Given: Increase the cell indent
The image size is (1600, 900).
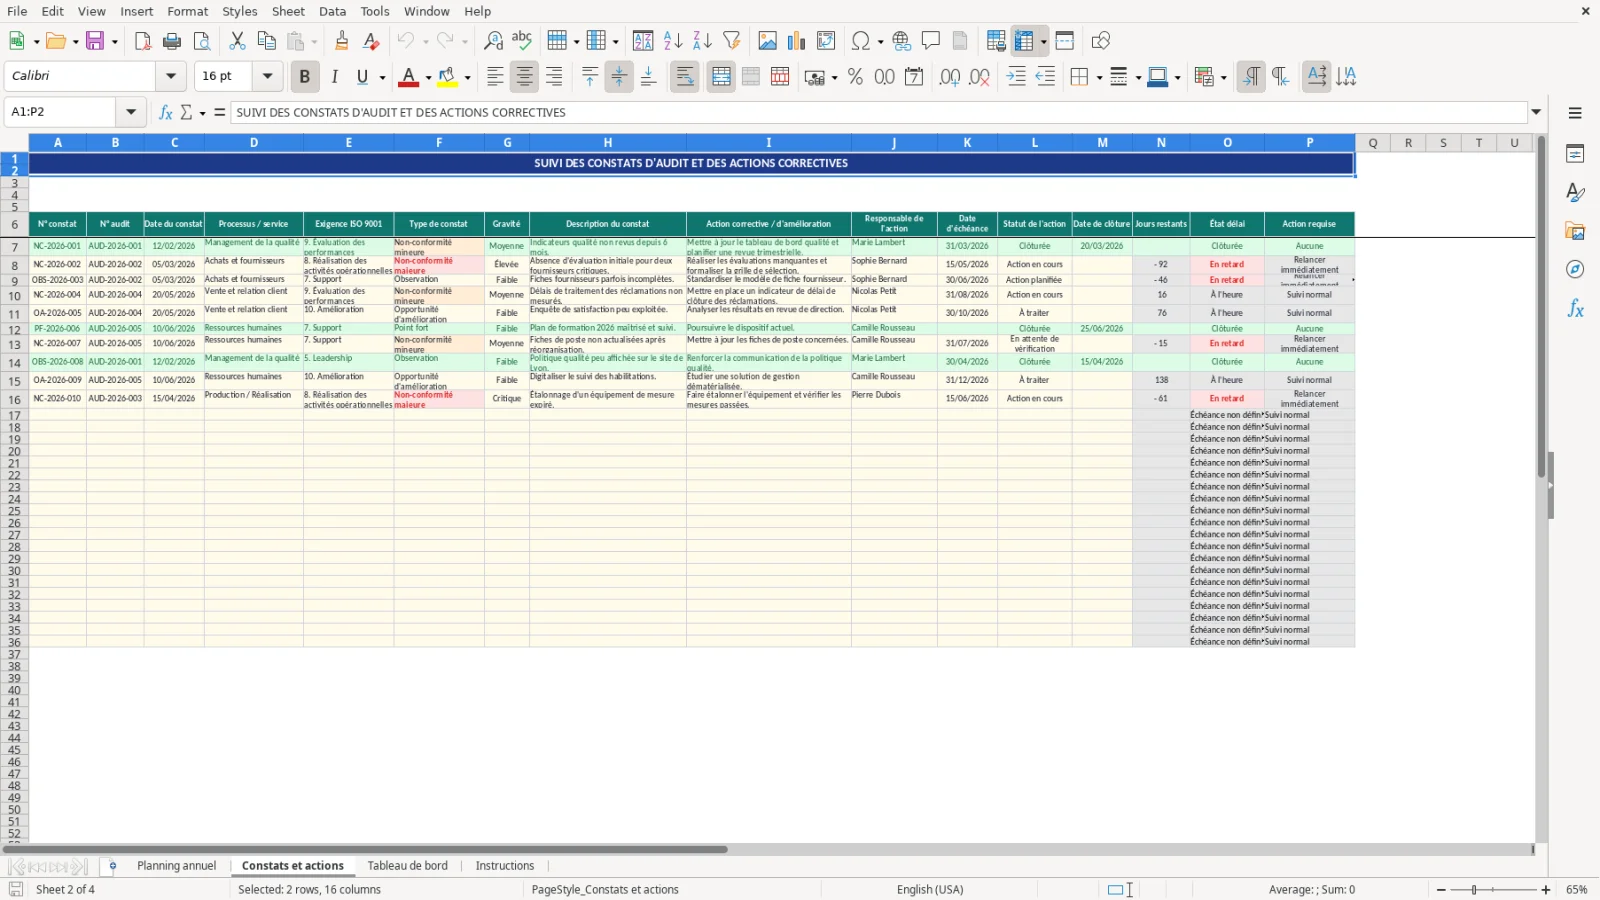Looking at the screenshot, I should [x=1016, y=77].
